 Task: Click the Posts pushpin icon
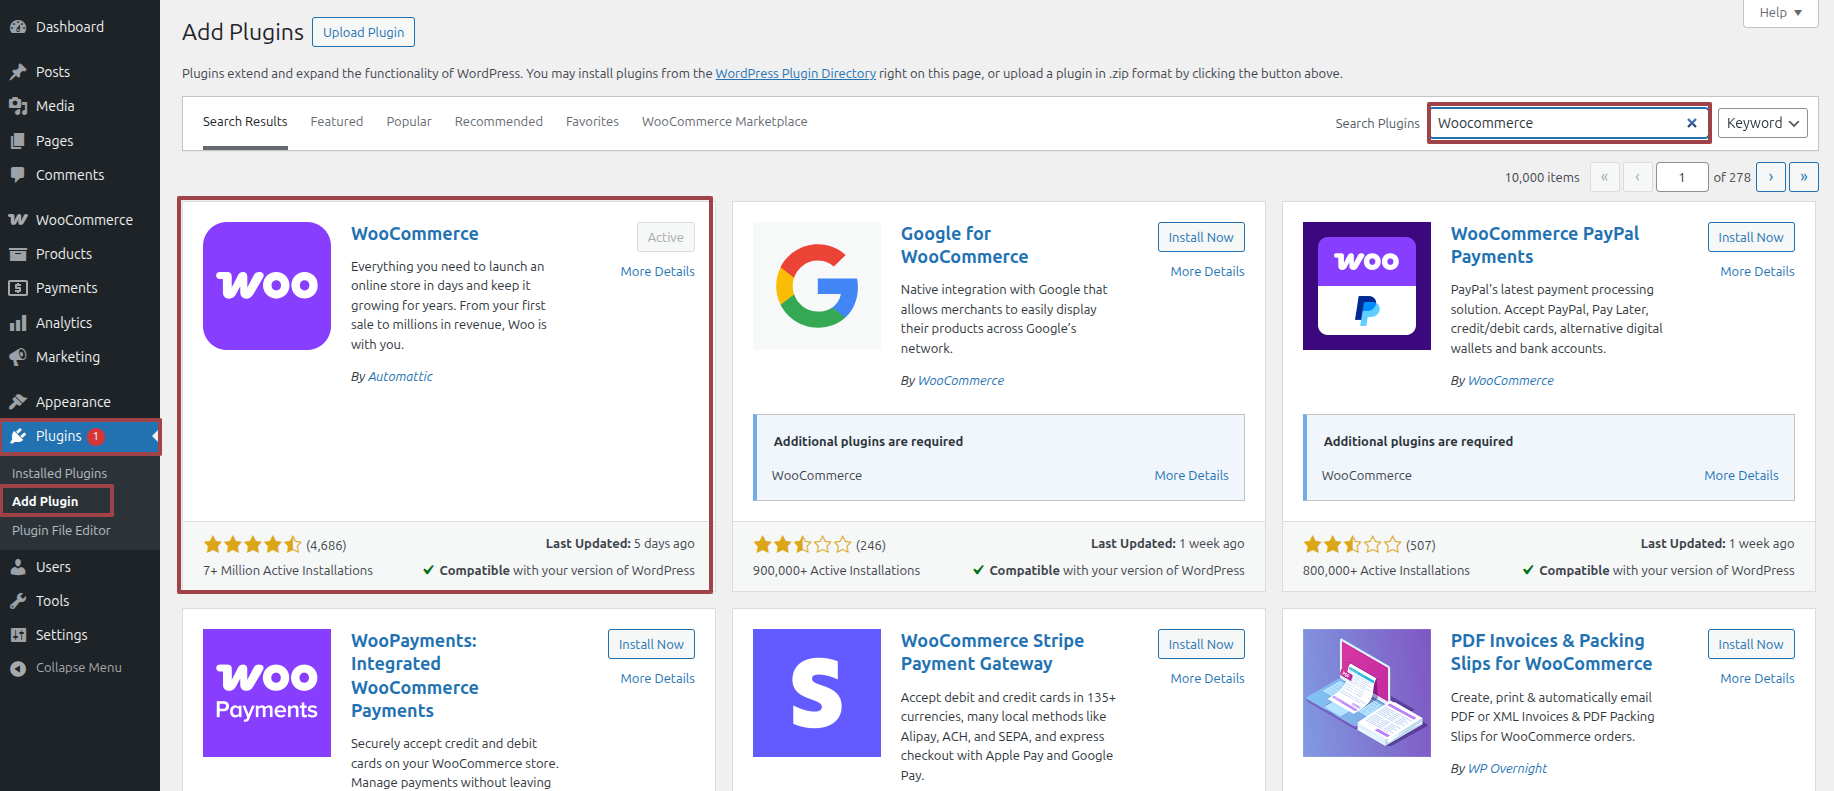point(18,72)
